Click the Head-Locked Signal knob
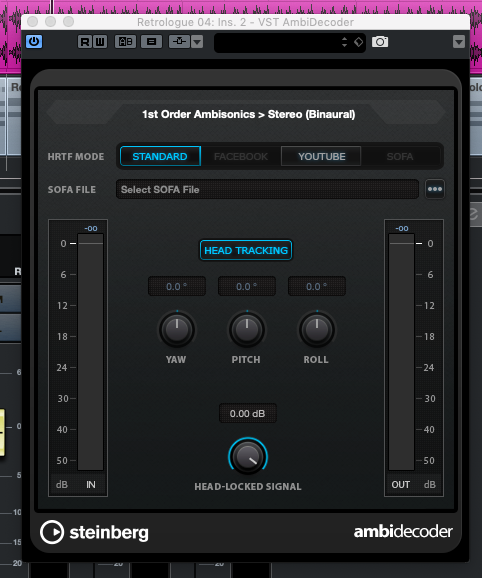The image size is (482, 578). point(248,456)
